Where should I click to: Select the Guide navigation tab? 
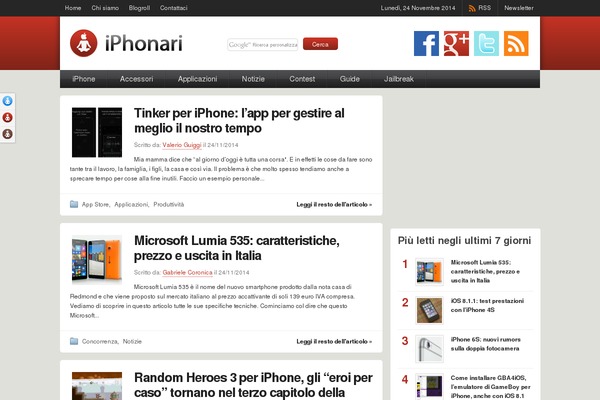349,79
